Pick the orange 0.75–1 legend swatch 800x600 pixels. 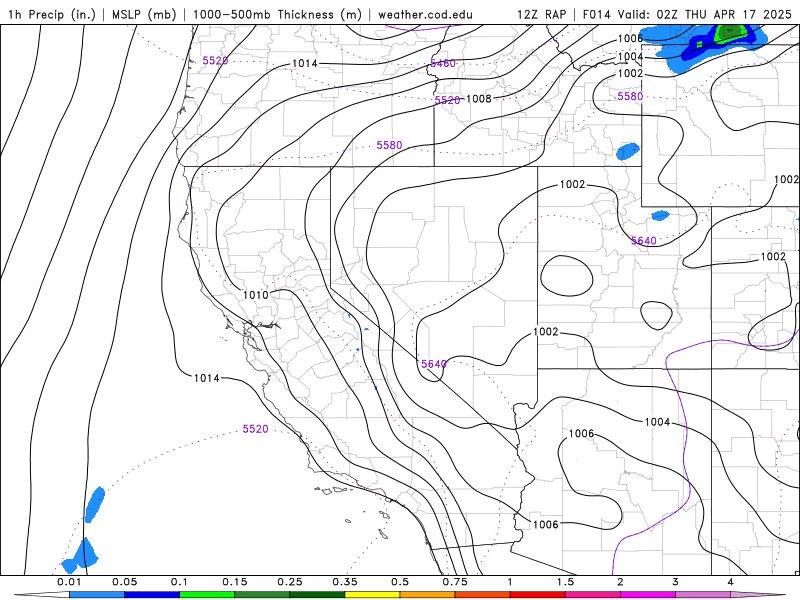pyautogui.click(x=483, y=595)
